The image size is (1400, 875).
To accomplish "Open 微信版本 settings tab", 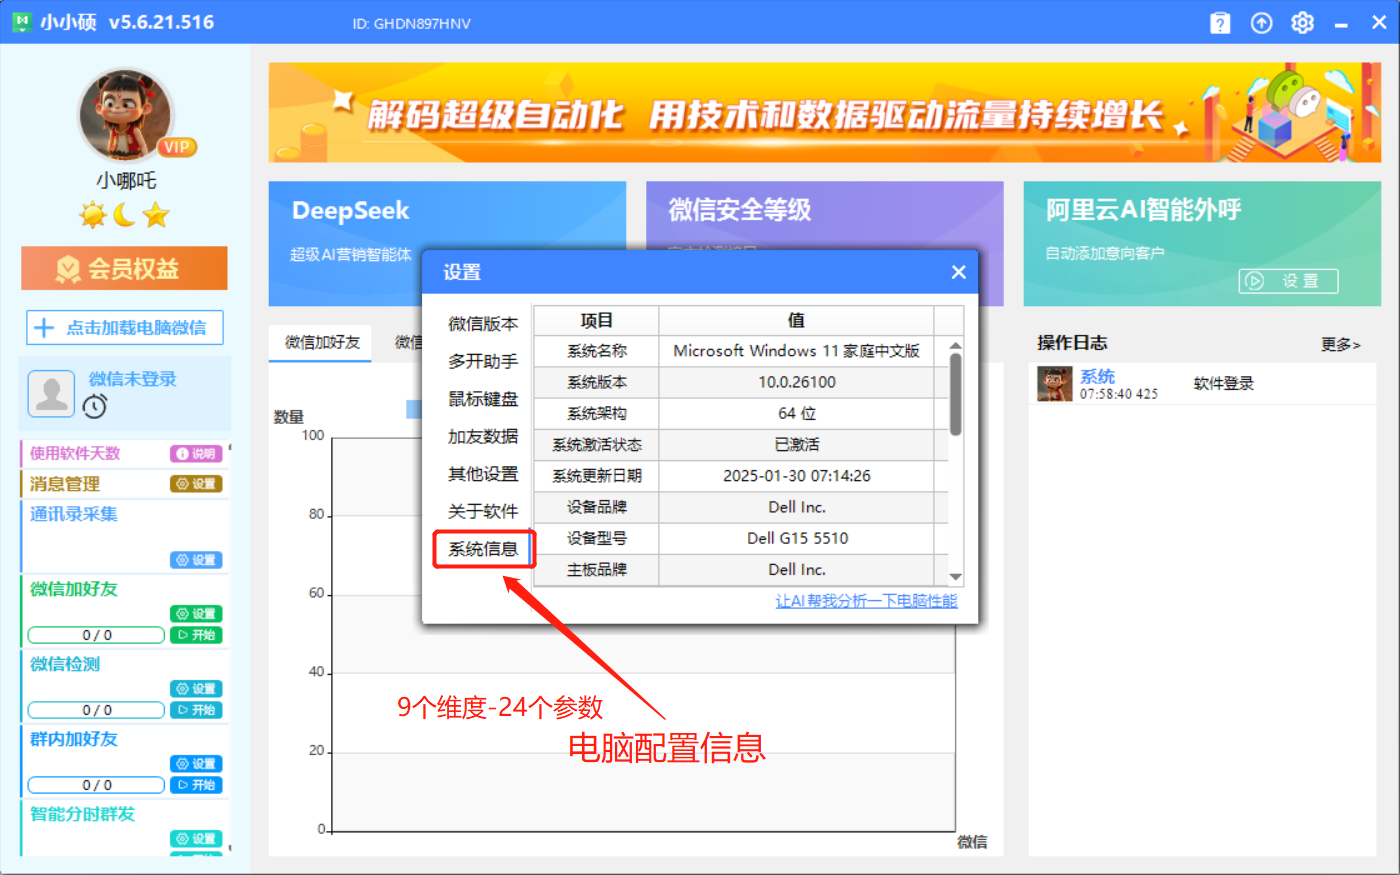I will [x=483, y=324].
